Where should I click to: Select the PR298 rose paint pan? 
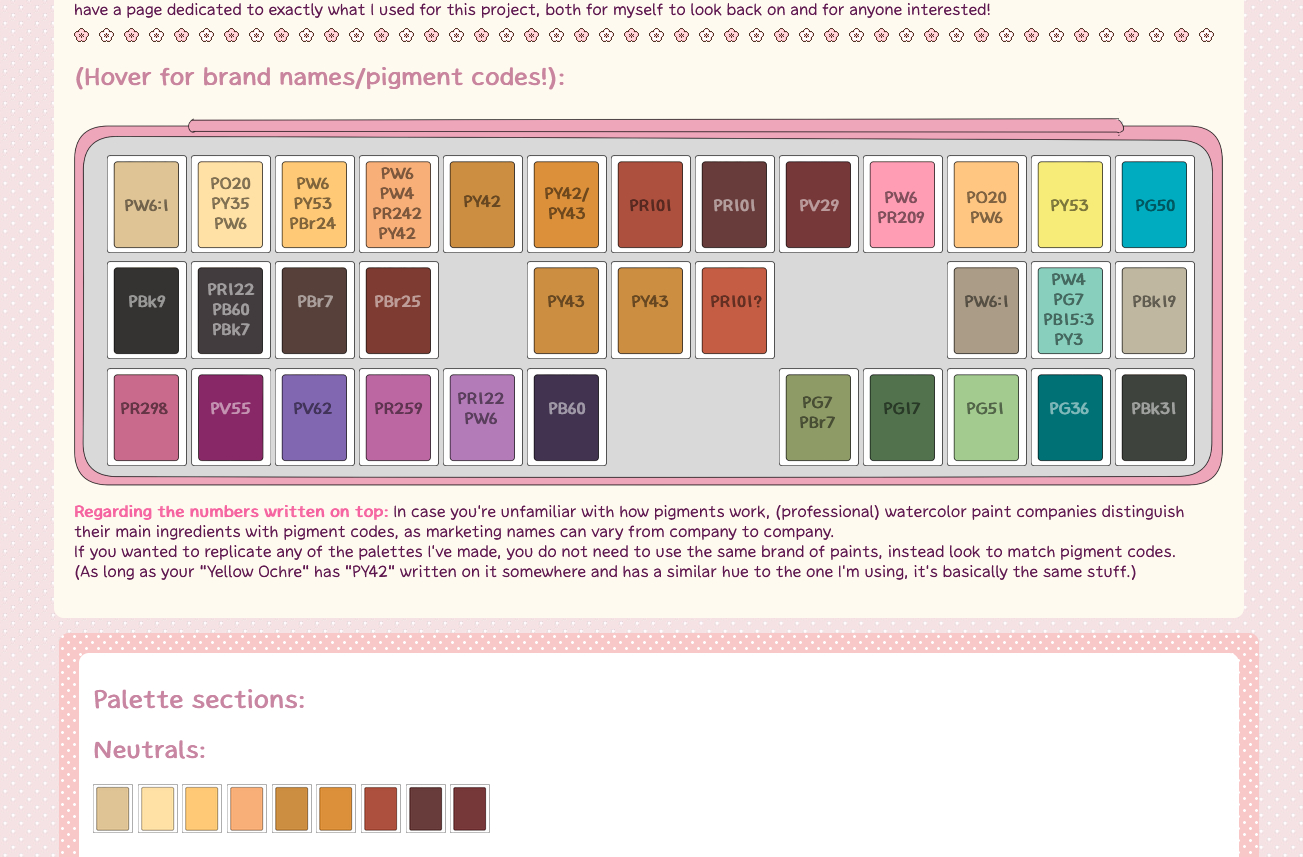[x=146, y=418]
